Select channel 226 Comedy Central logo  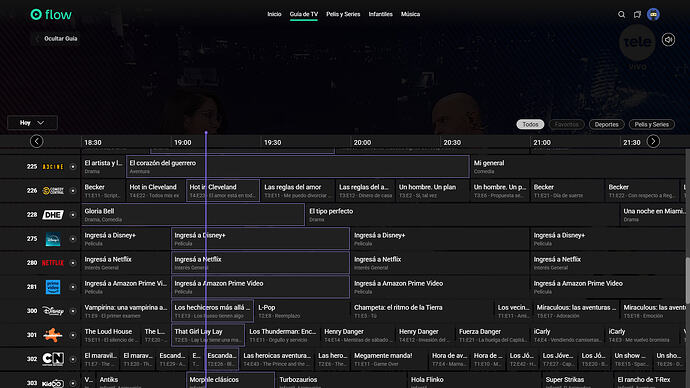coord(53,191)
